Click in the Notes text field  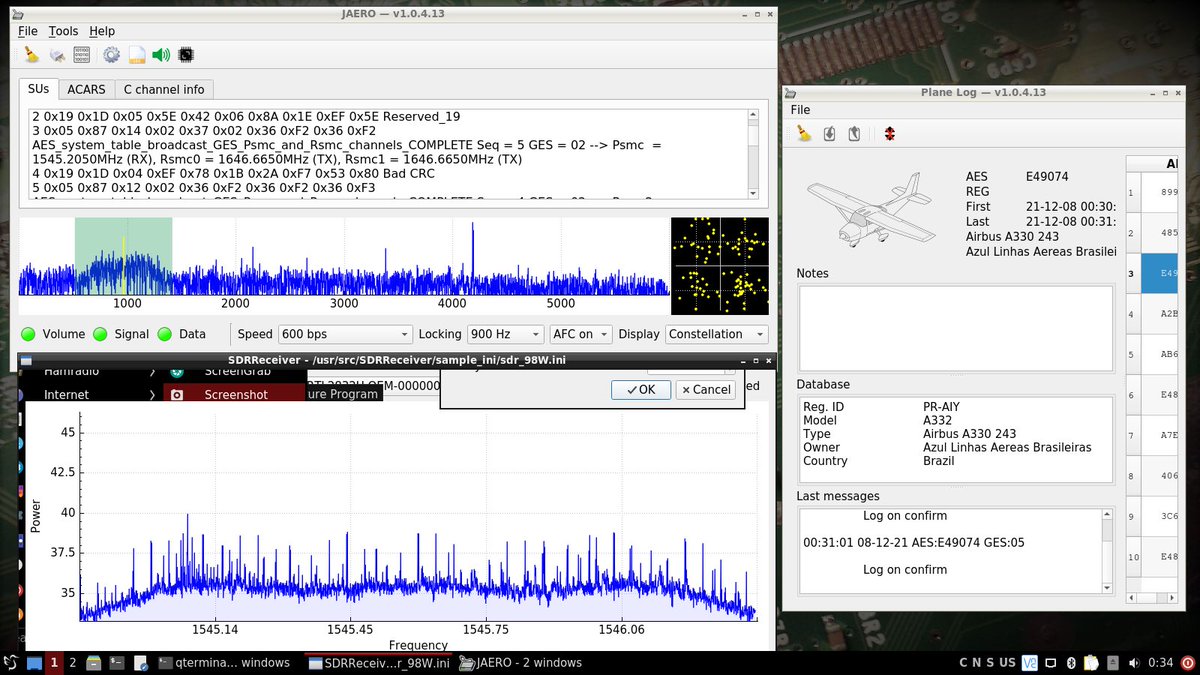click(955, 327)
